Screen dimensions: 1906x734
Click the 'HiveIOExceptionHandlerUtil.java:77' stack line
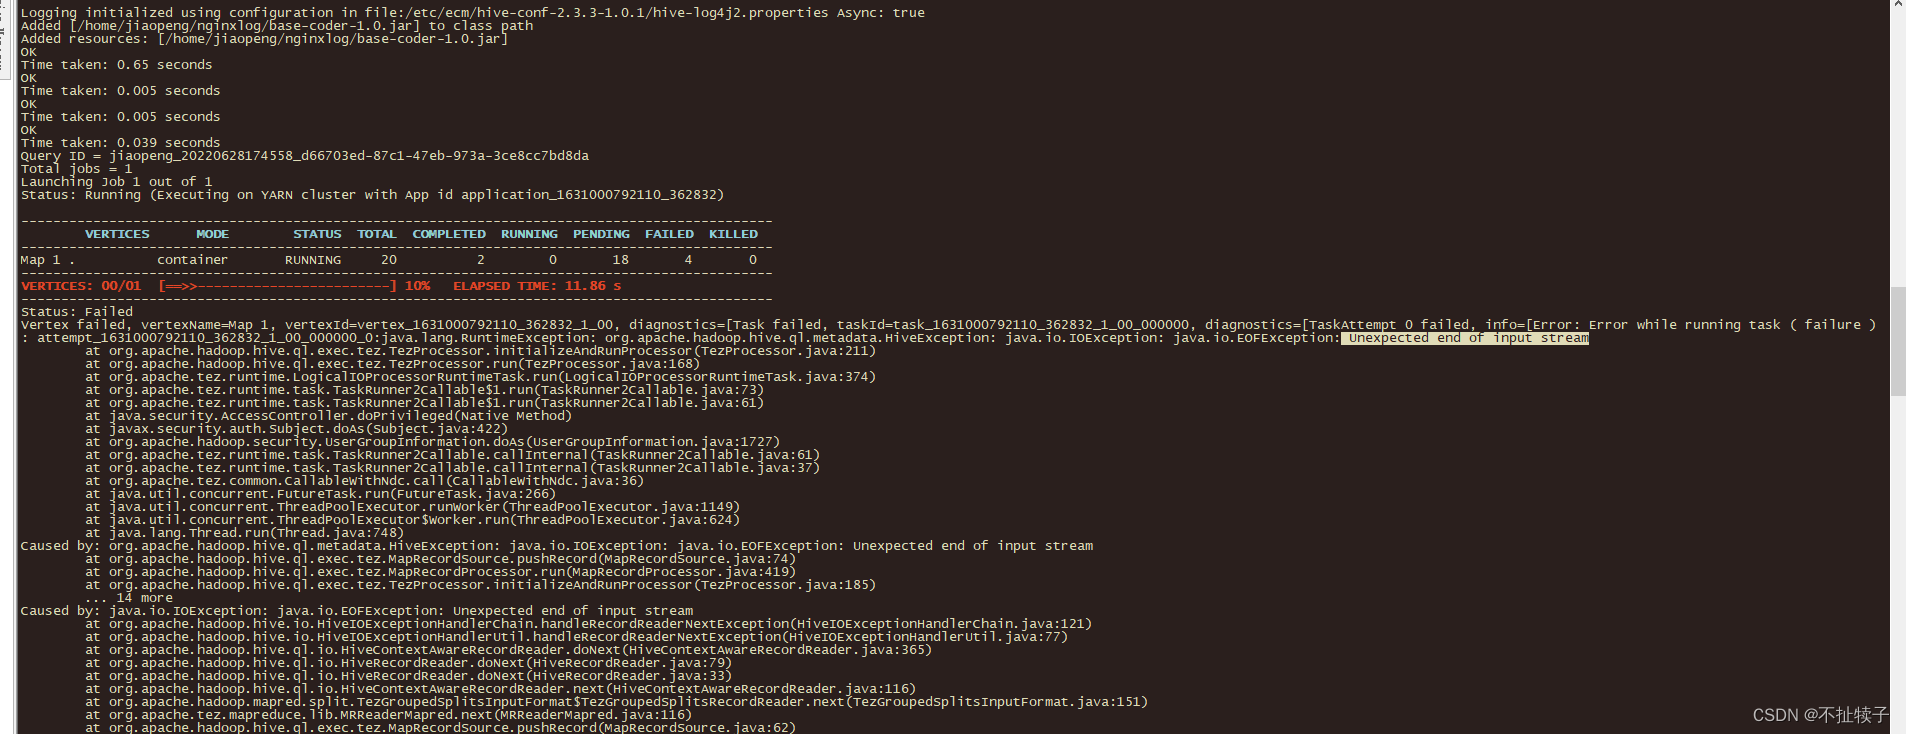[x=576, y=637]
